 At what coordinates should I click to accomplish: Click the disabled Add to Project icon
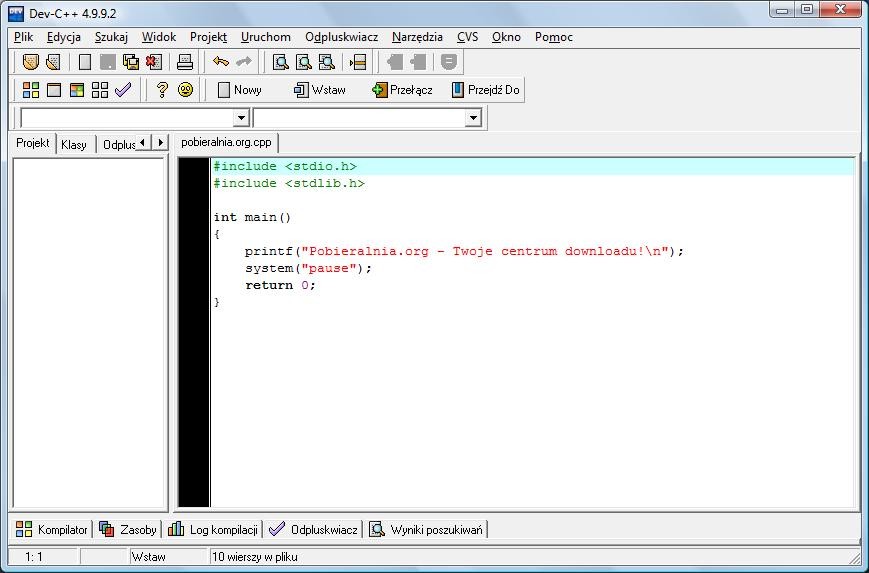click(395, 62)
